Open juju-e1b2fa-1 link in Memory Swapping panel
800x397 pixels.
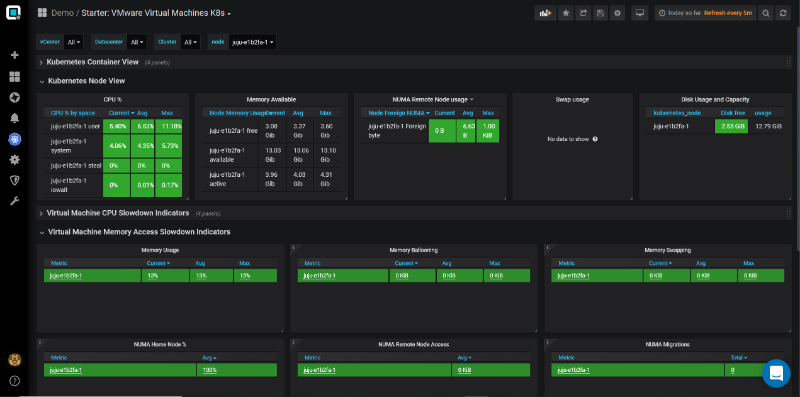573,276
